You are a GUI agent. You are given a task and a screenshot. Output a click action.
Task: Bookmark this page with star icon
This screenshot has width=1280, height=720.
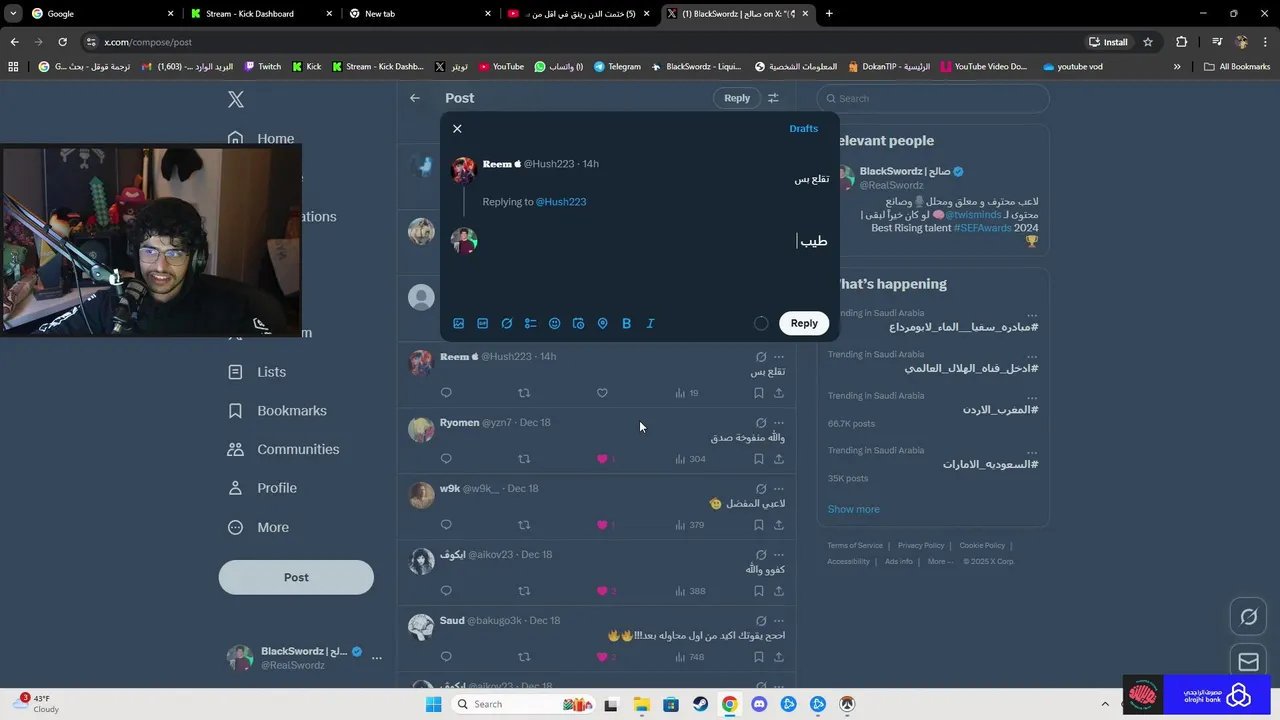coord(1148,42)
